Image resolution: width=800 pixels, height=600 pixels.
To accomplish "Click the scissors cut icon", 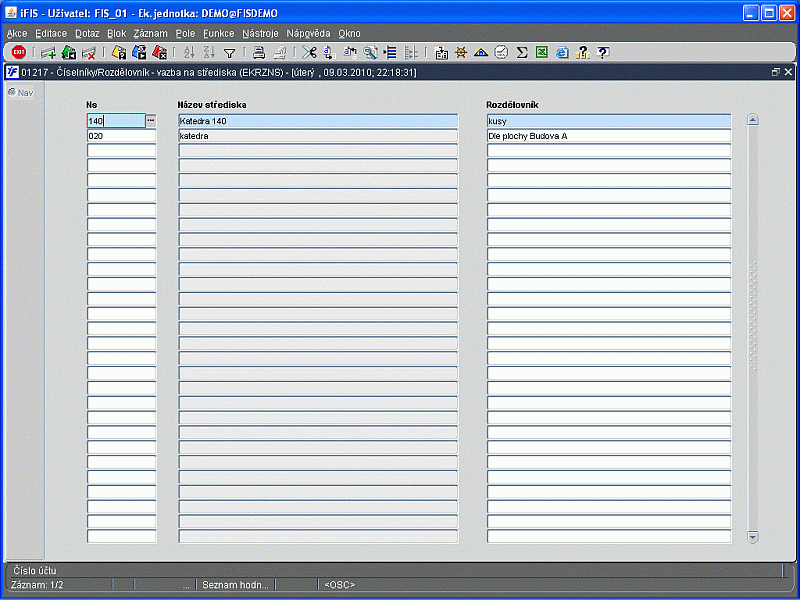I will (x=309, y=53).
